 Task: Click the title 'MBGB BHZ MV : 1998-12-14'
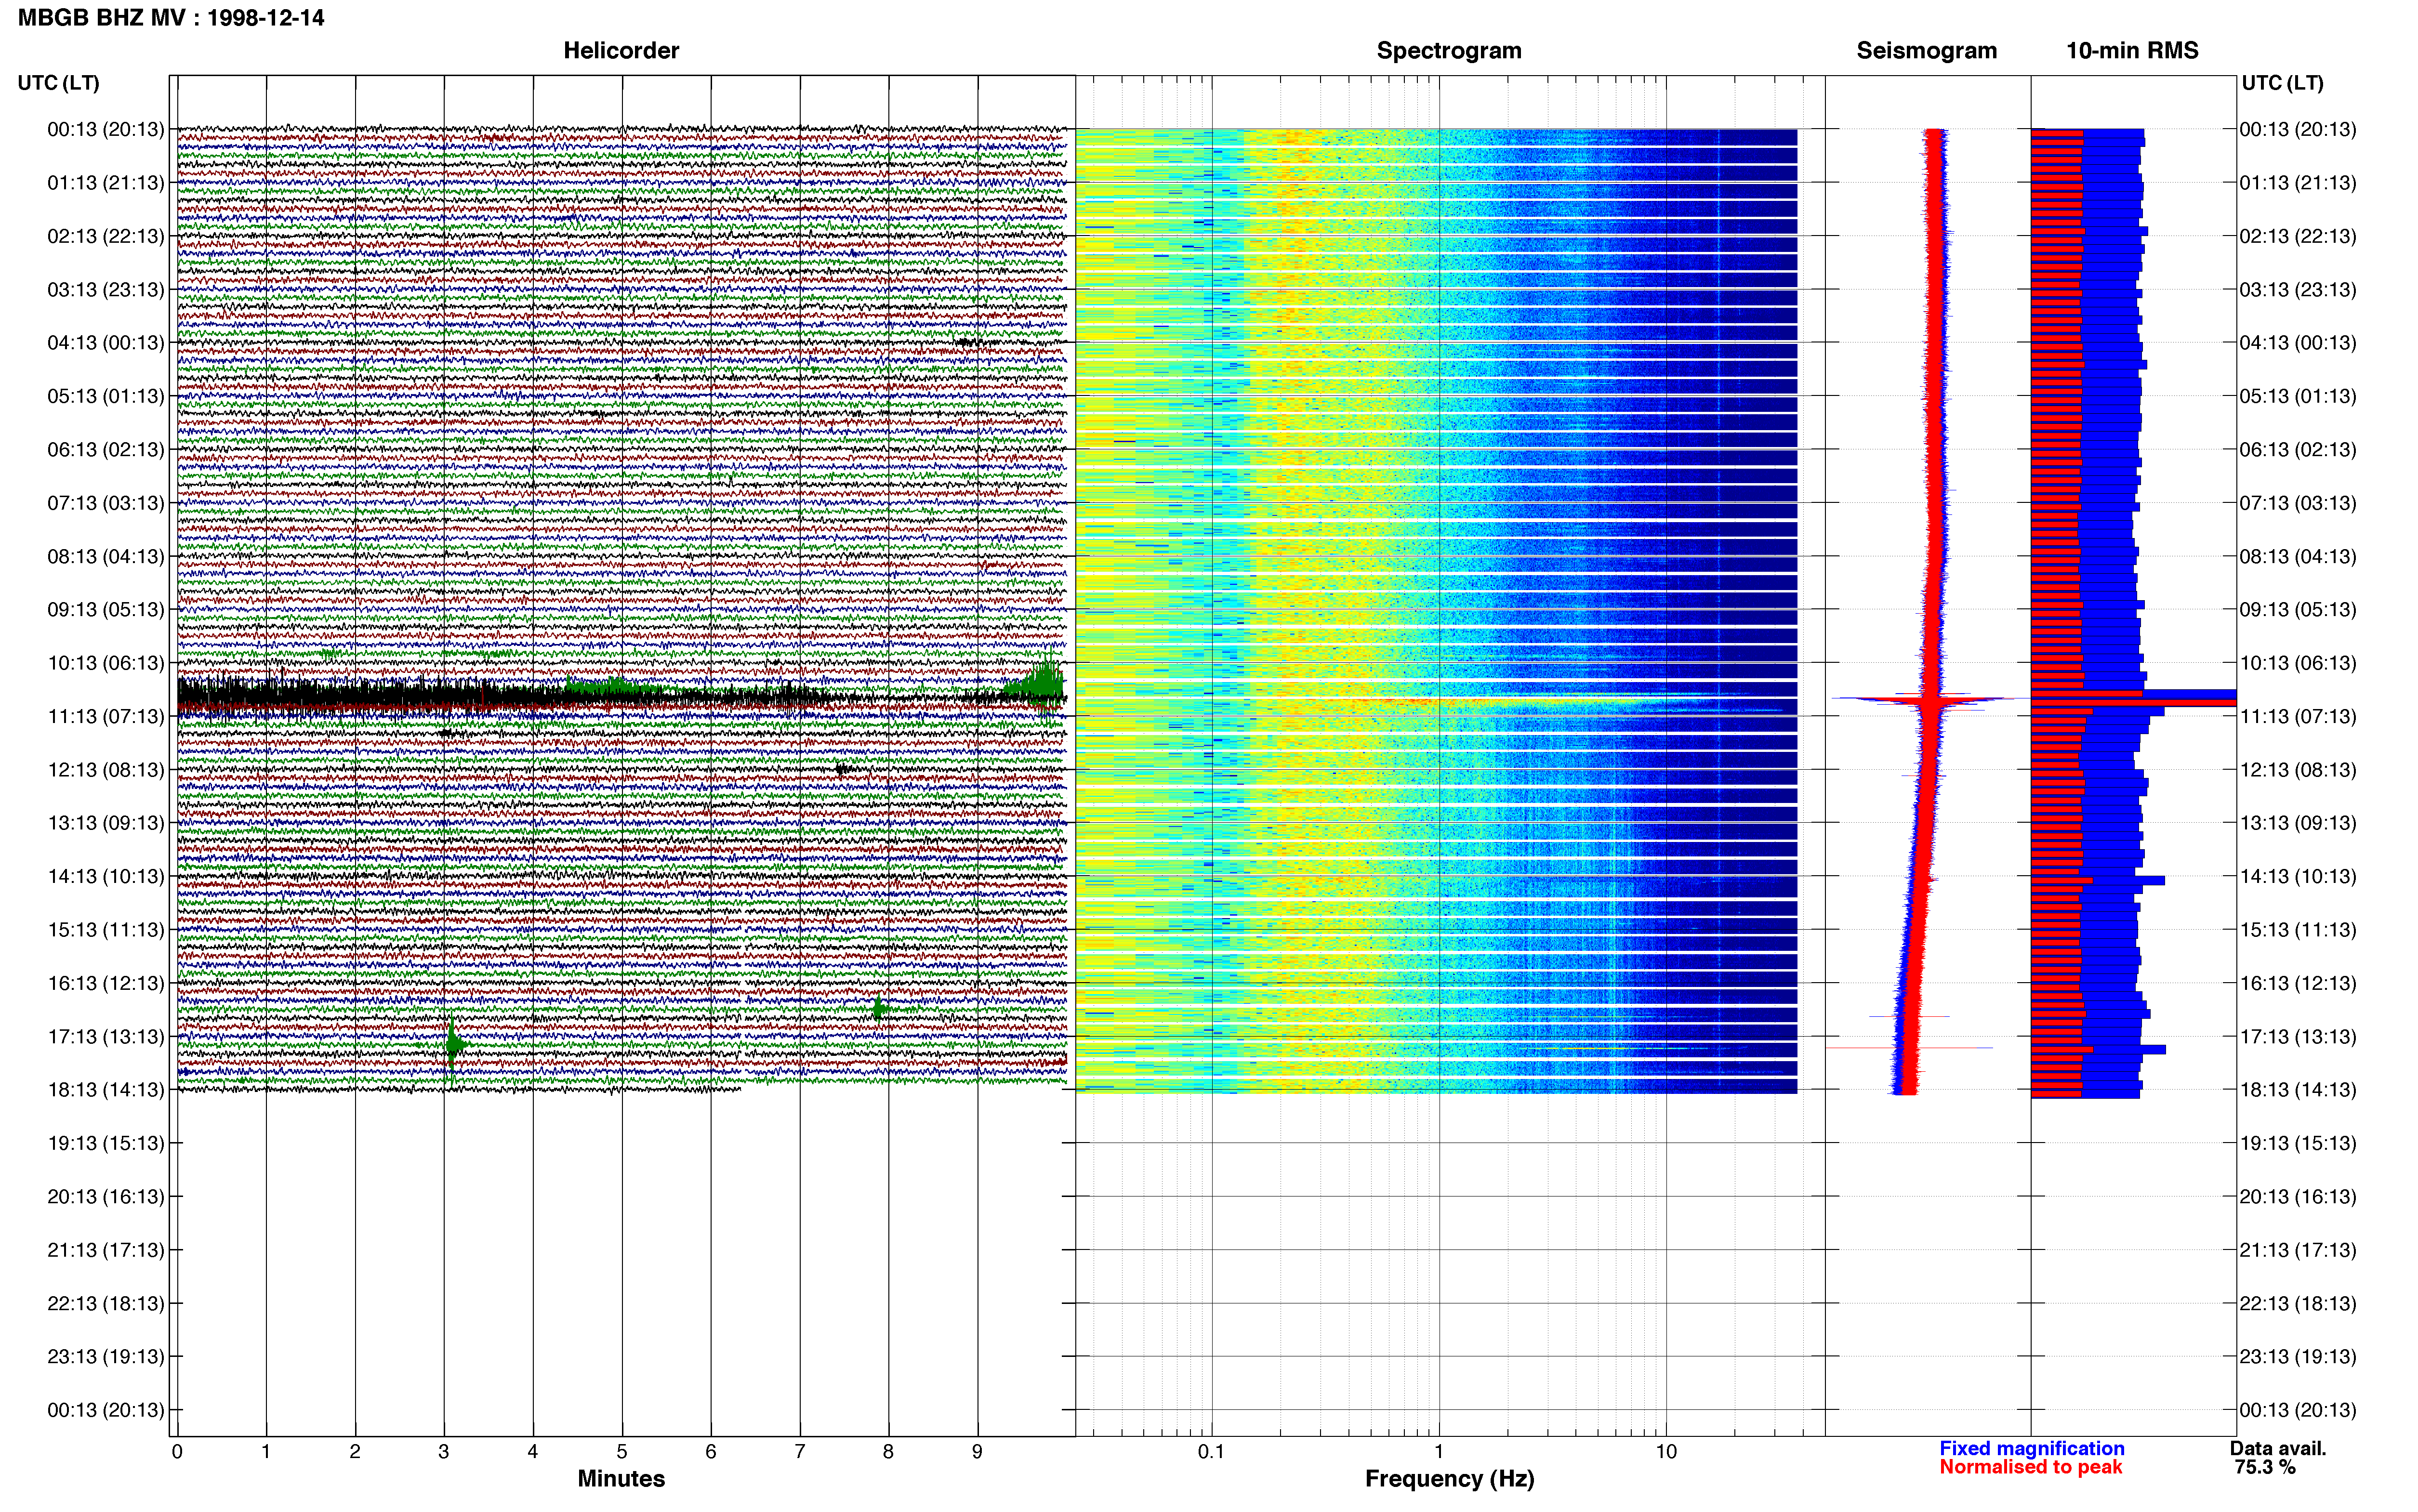click(171, 18)
